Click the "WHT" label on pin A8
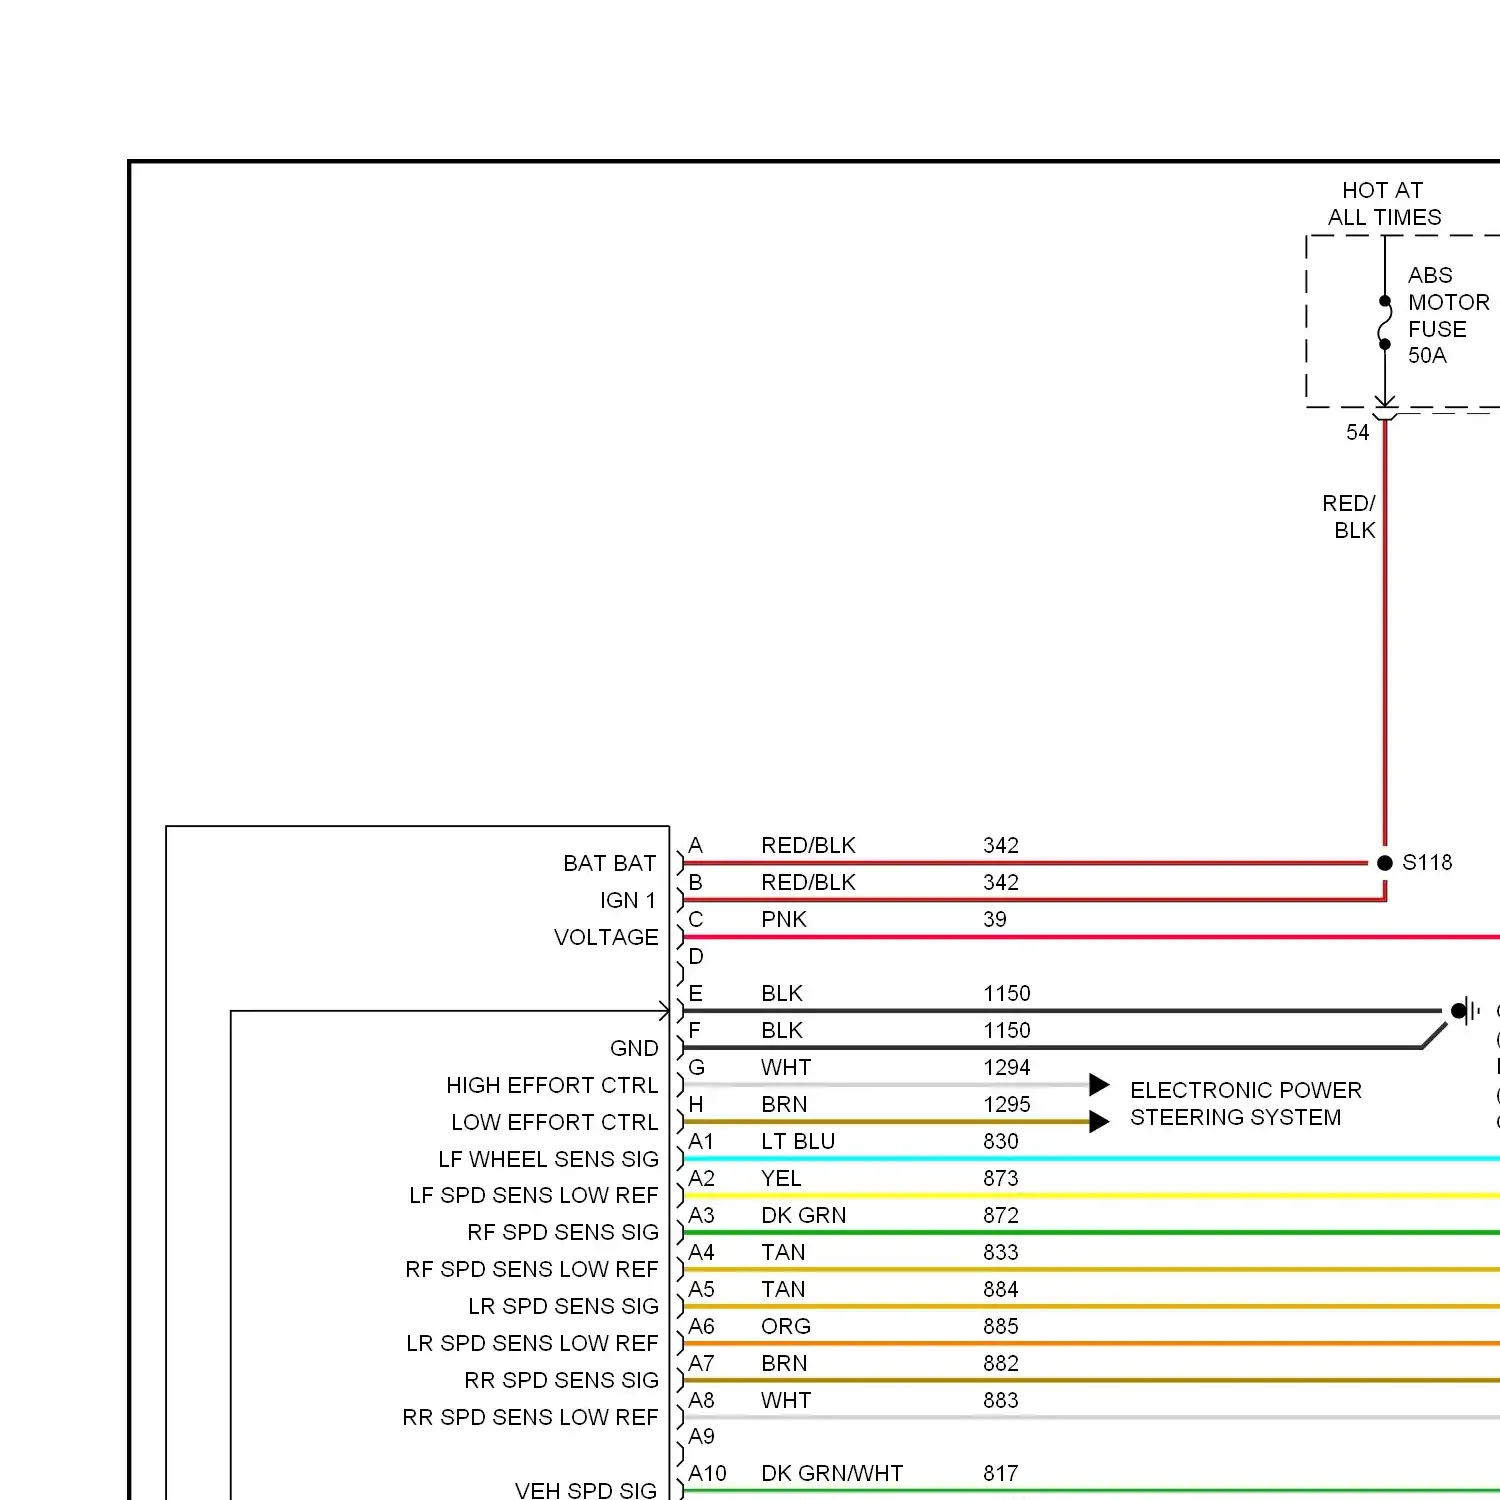 click(786, 1401)
